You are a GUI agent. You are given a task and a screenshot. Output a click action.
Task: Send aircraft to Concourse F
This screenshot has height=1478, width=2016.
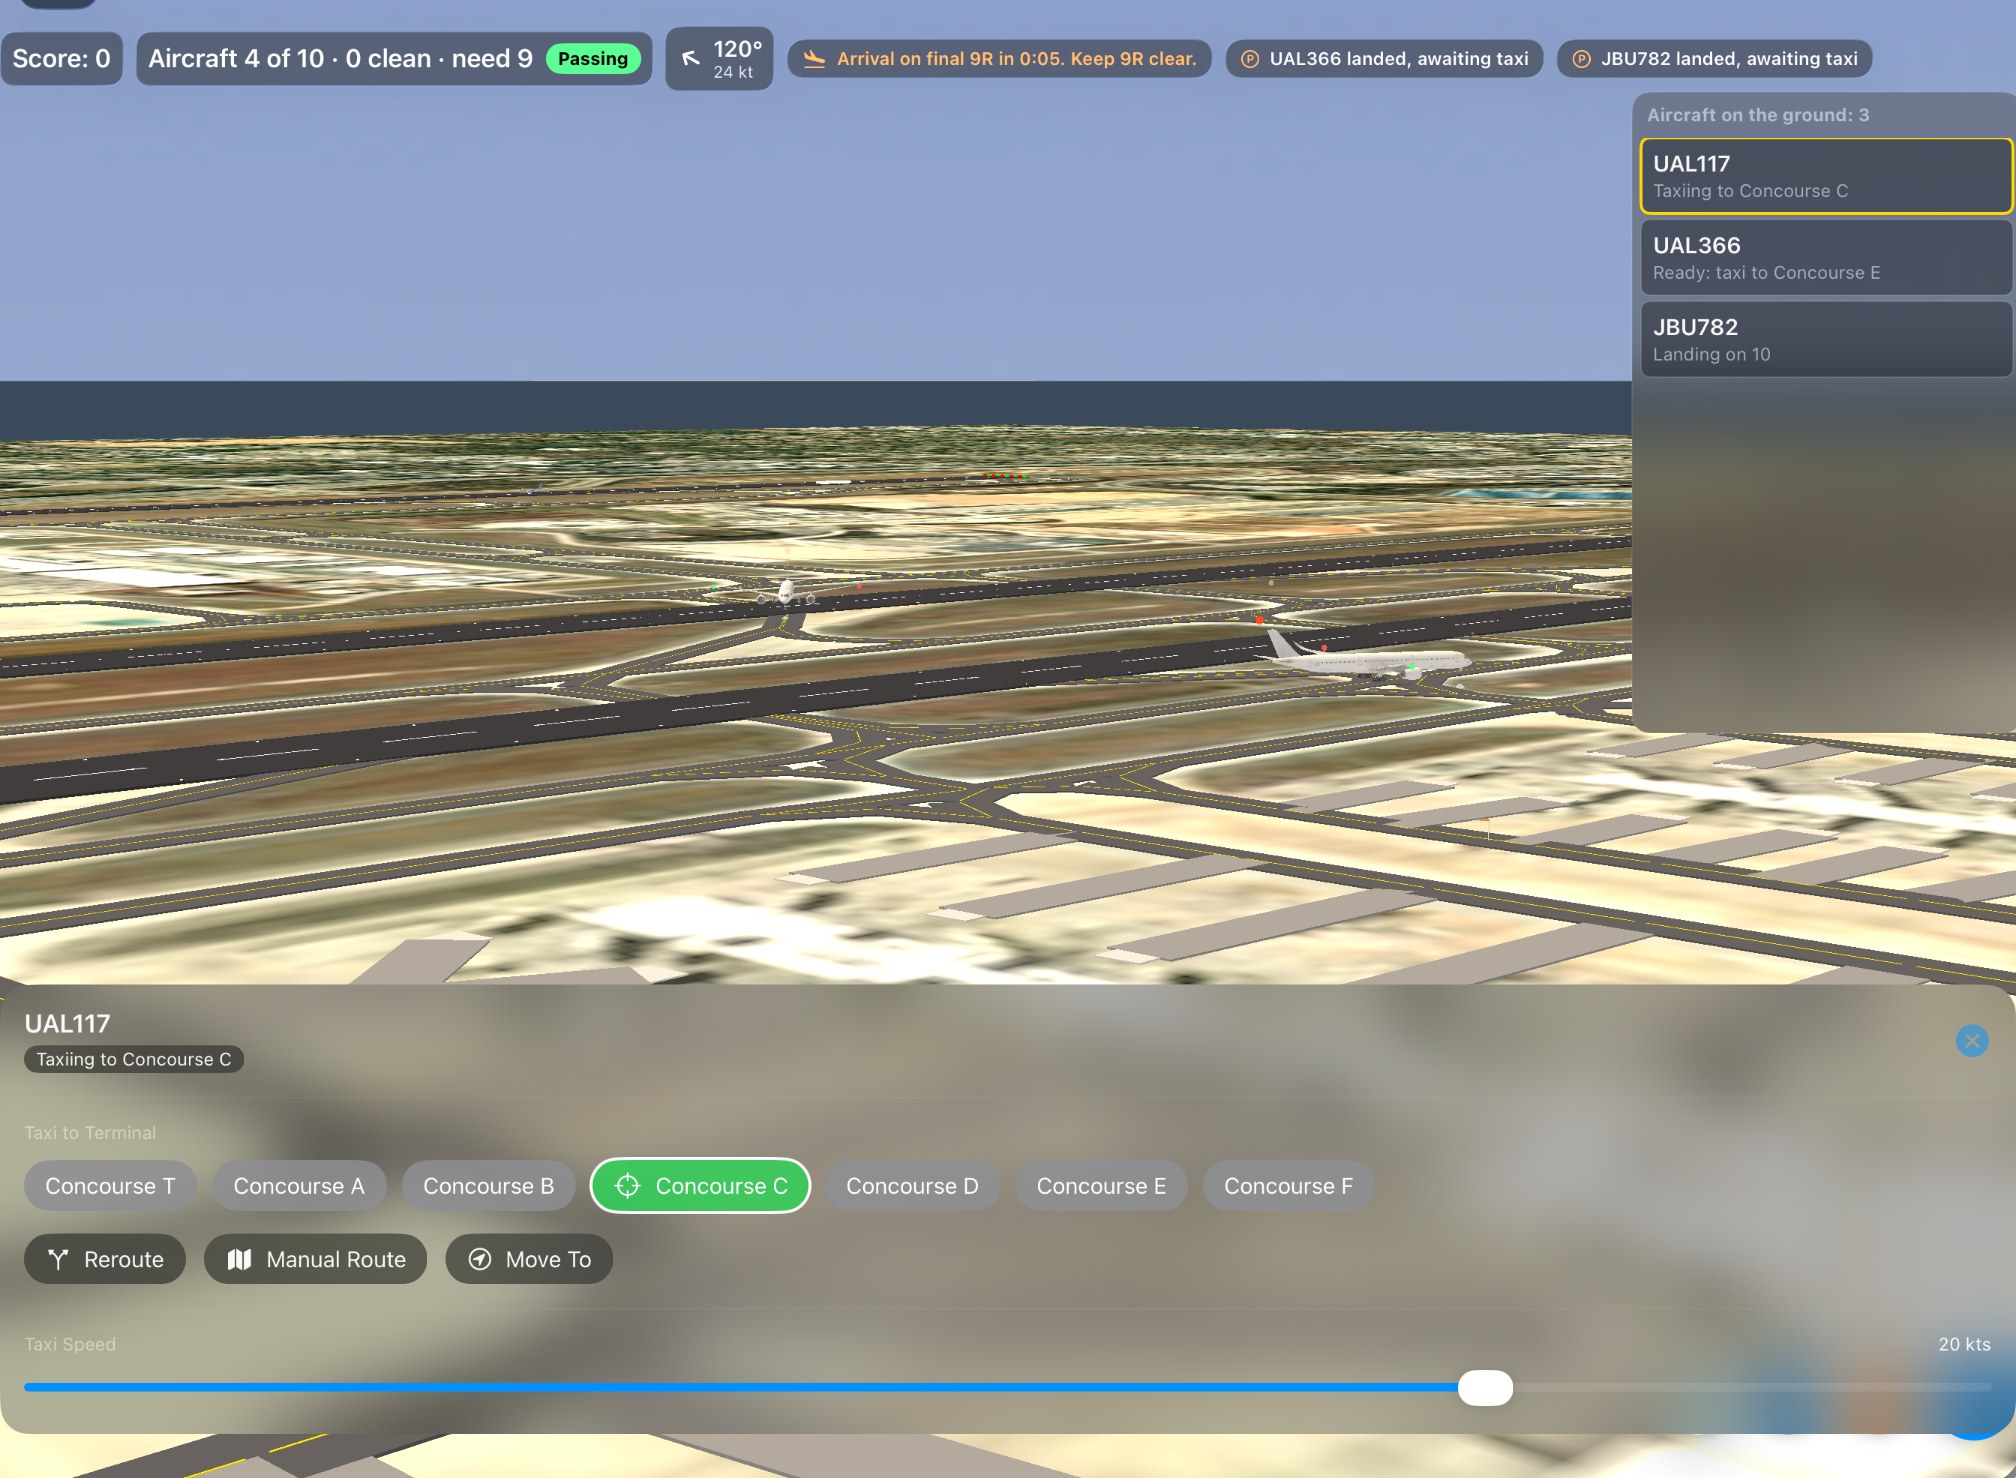pos(1288,1186)
